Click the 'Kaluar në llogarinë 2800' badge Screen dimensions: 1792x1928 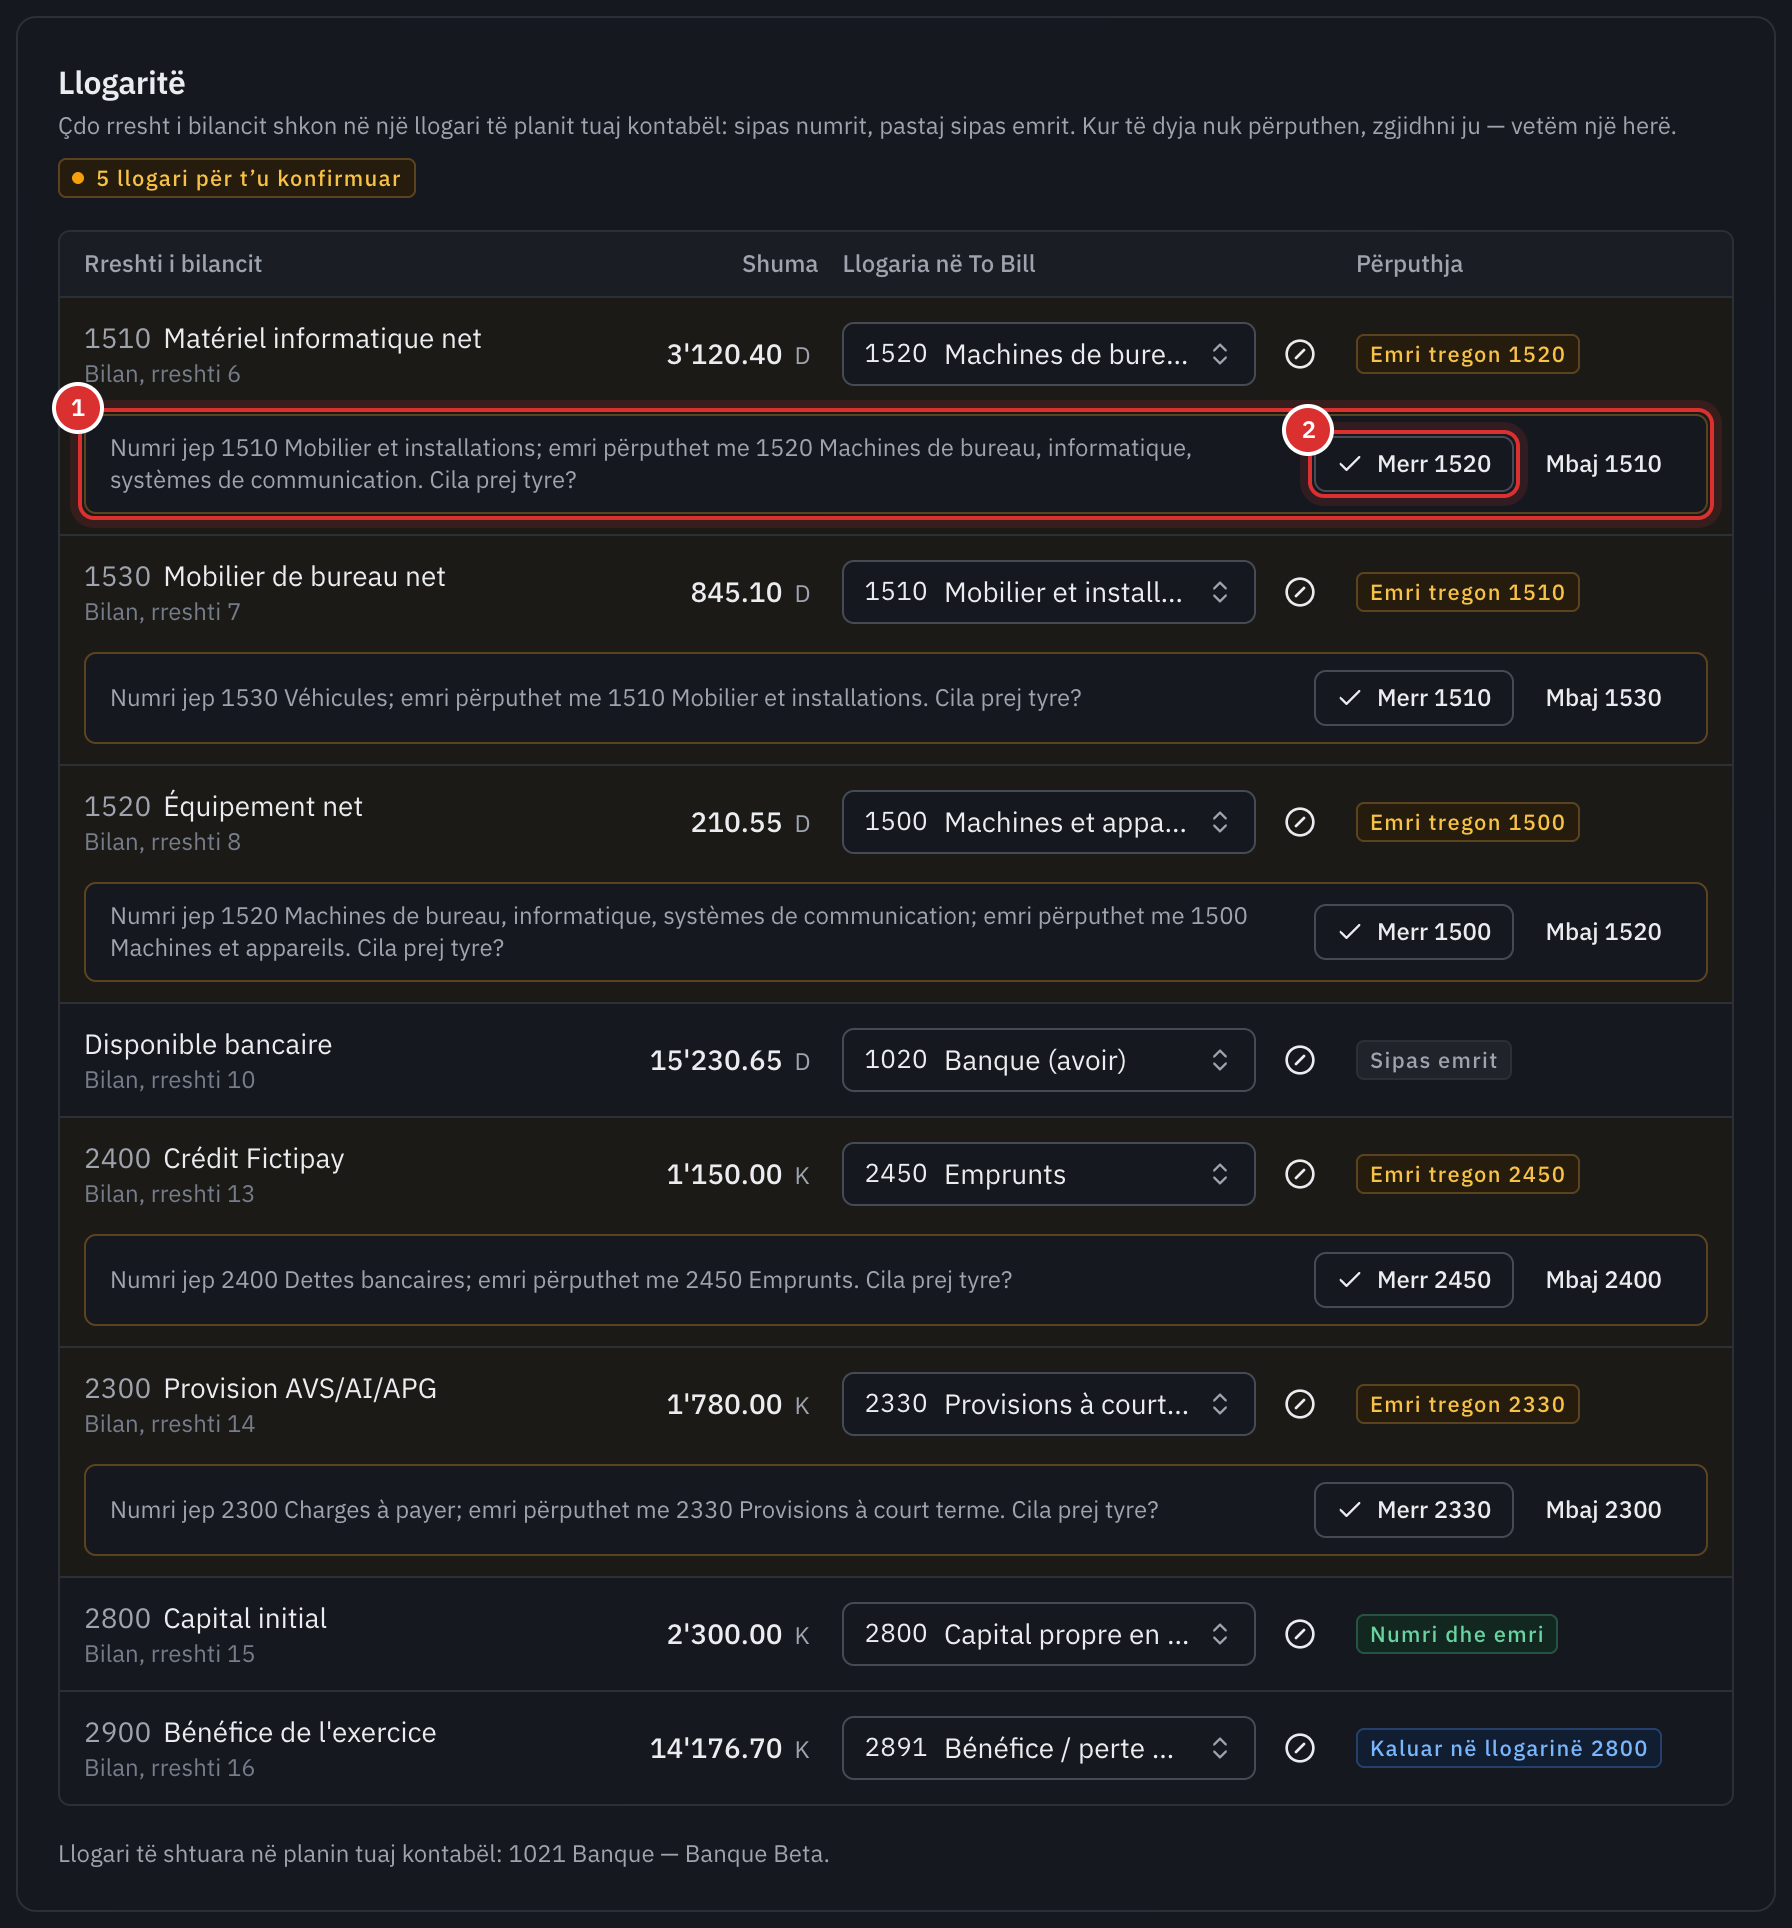(x=1508, y=1748)
